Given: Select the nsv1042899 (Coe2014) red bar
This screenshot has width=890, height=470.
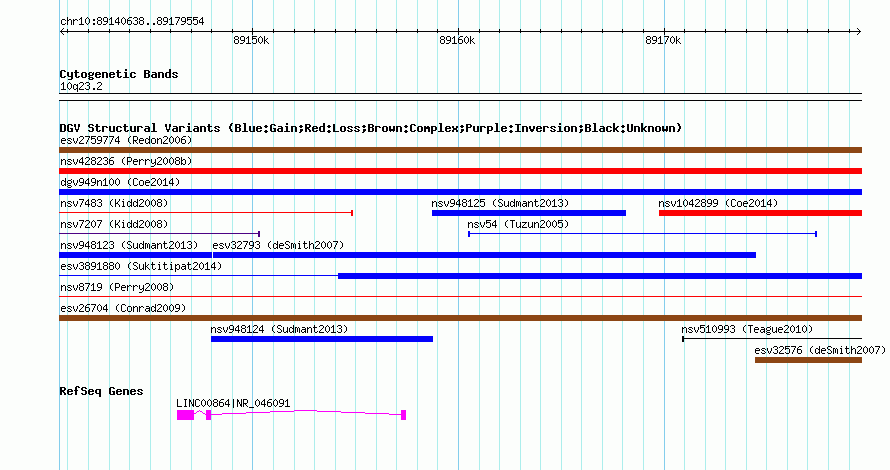Looking at the screenshot, I should (761, 213).
